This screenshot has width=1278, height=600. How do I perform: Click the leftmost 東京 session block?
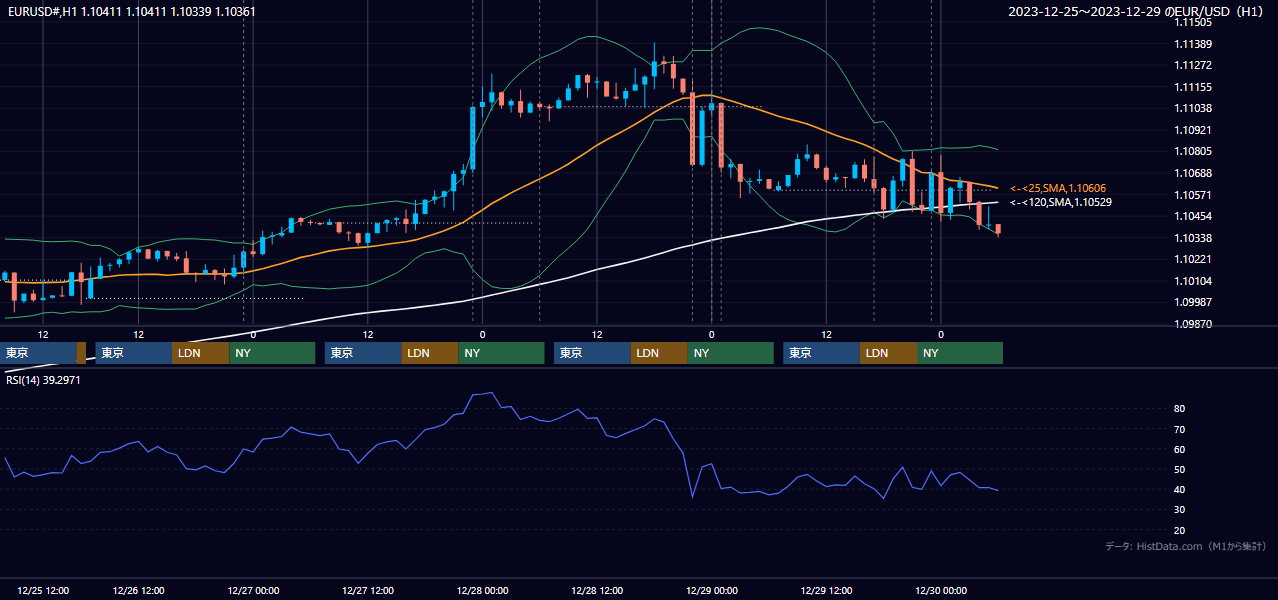pyautogui.click(x=38, y=353)
